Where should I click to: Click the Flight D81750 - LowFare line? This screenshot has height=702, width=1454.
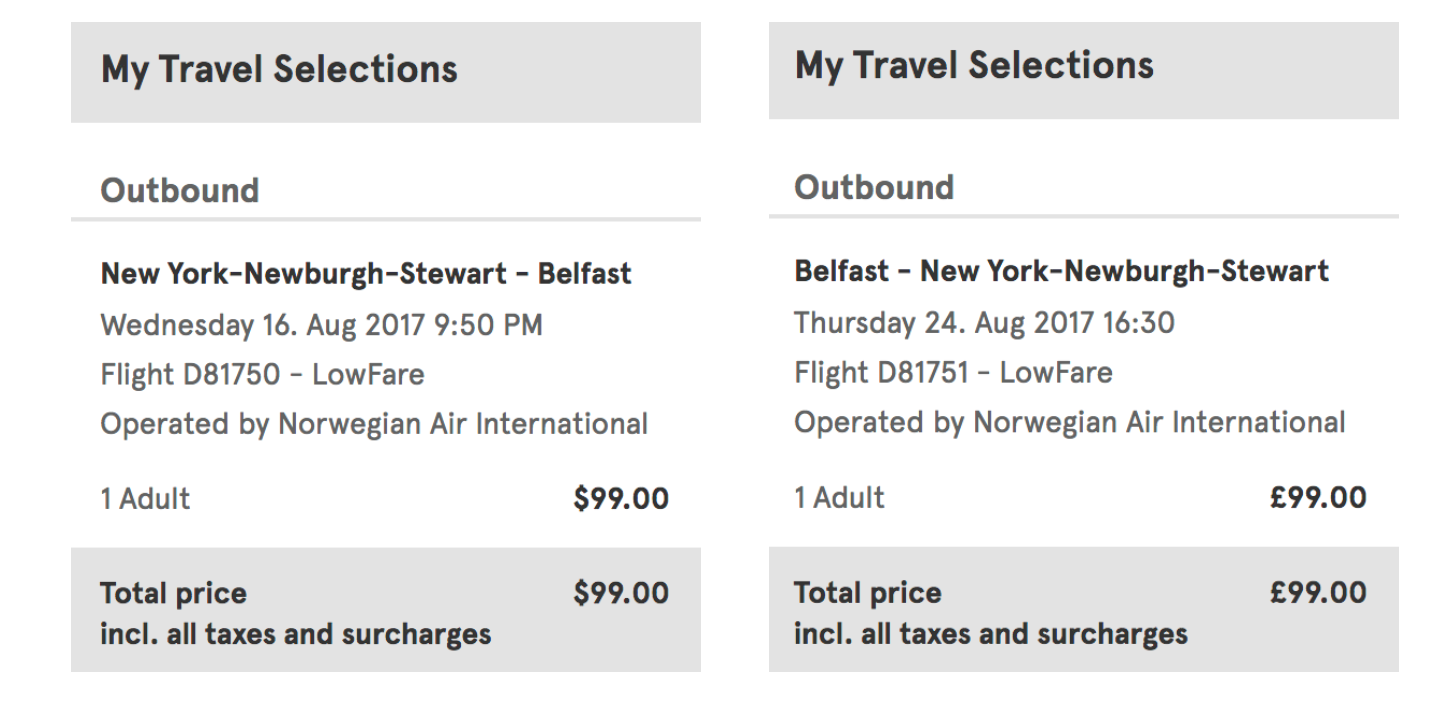tap(262, 375)
